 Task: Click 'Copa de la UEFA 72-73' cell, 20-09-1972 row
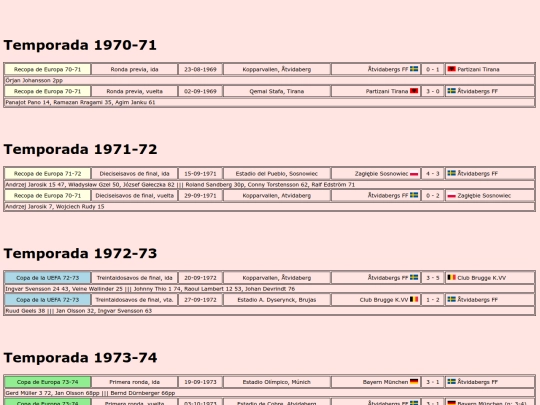click(x=48, y=278)
